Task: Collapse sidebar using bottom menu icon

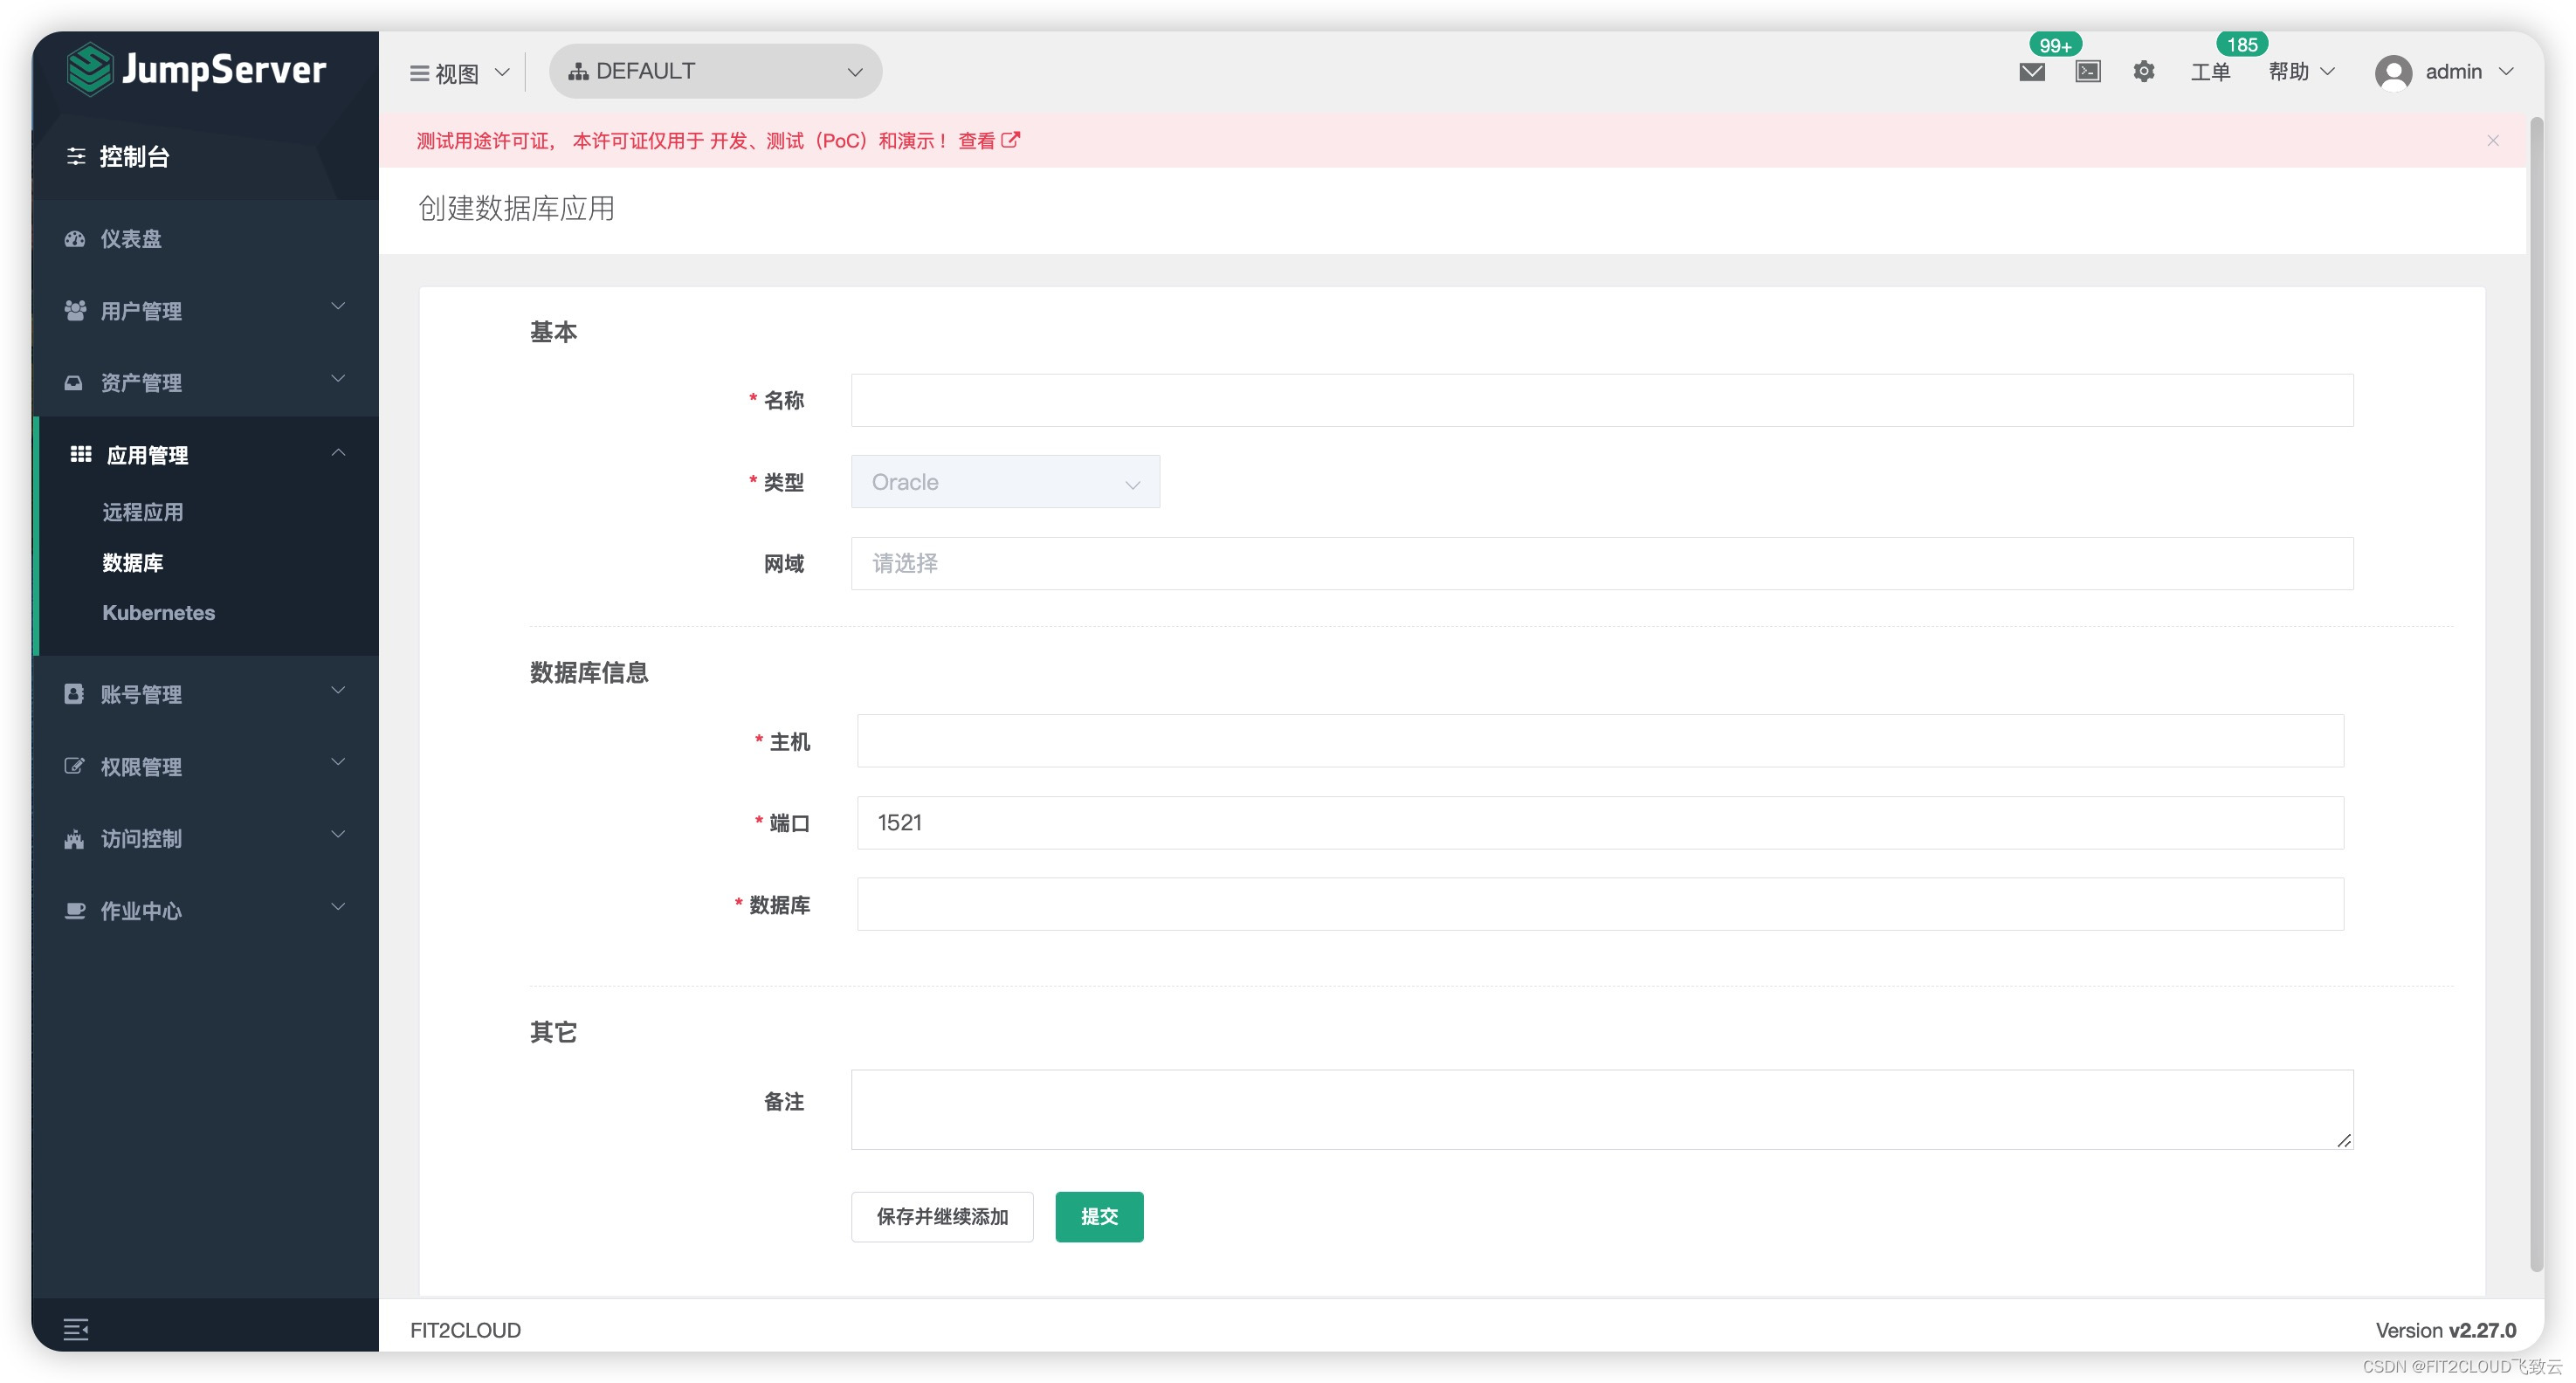Action: pos(76,1329)
